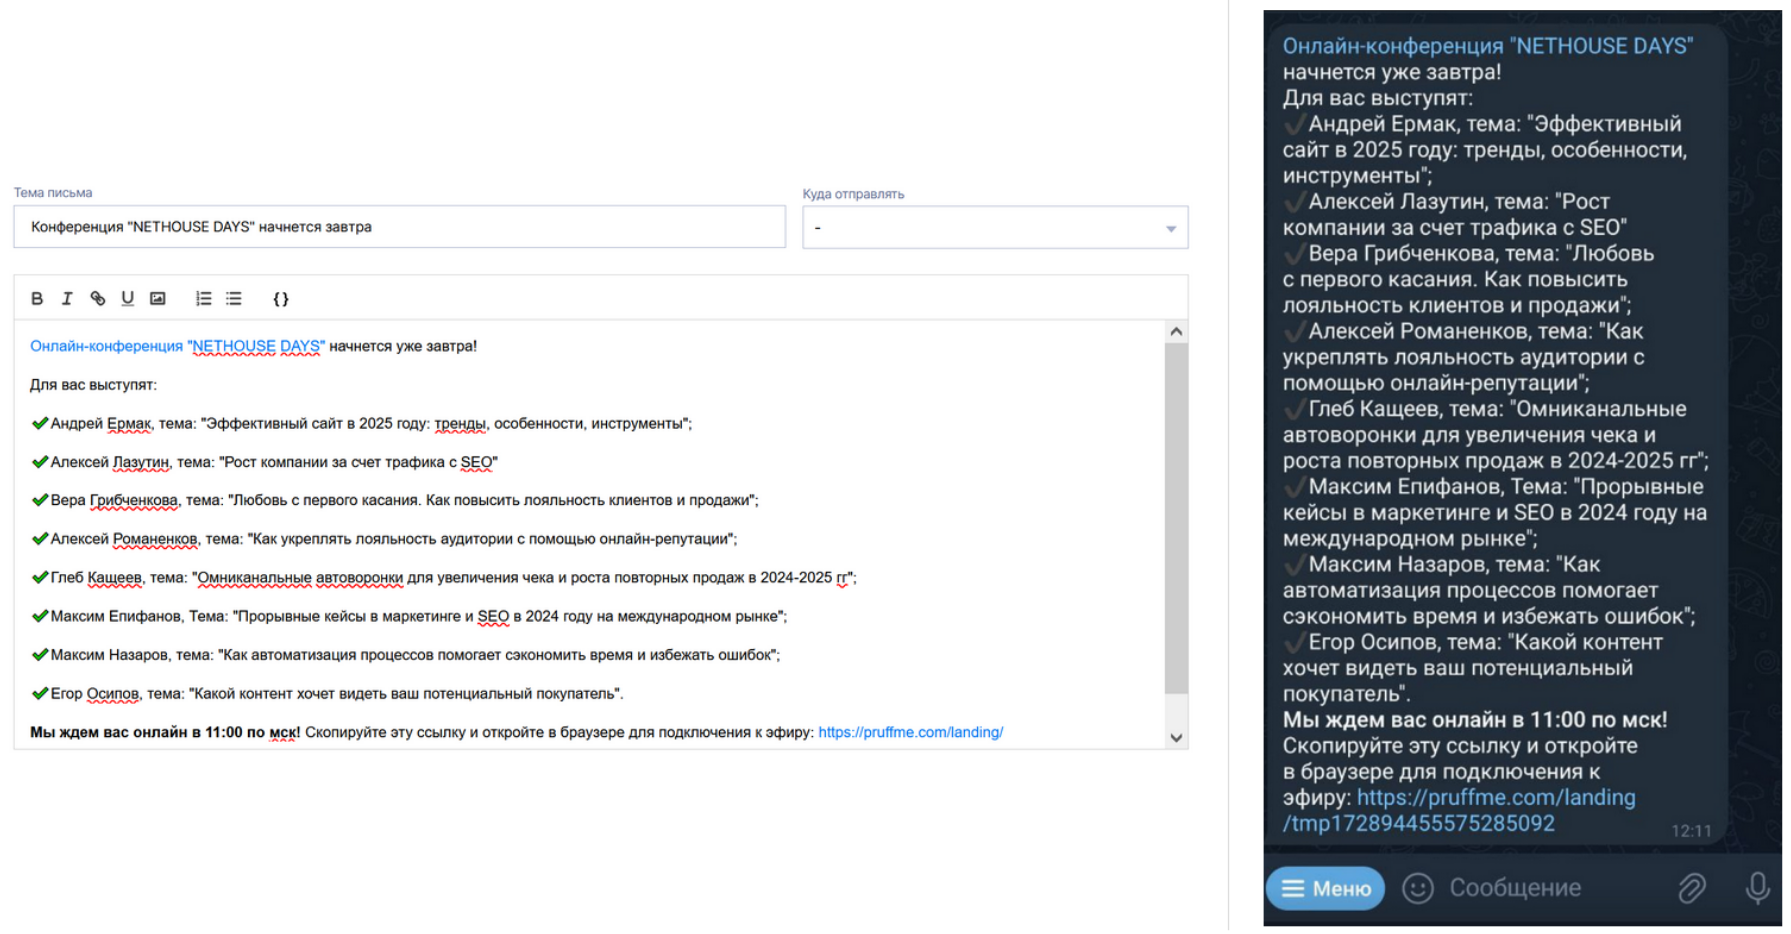Open the pruffme.com/landing link in editor
This screenshot has width=1791, height=934.
(910, 732)
